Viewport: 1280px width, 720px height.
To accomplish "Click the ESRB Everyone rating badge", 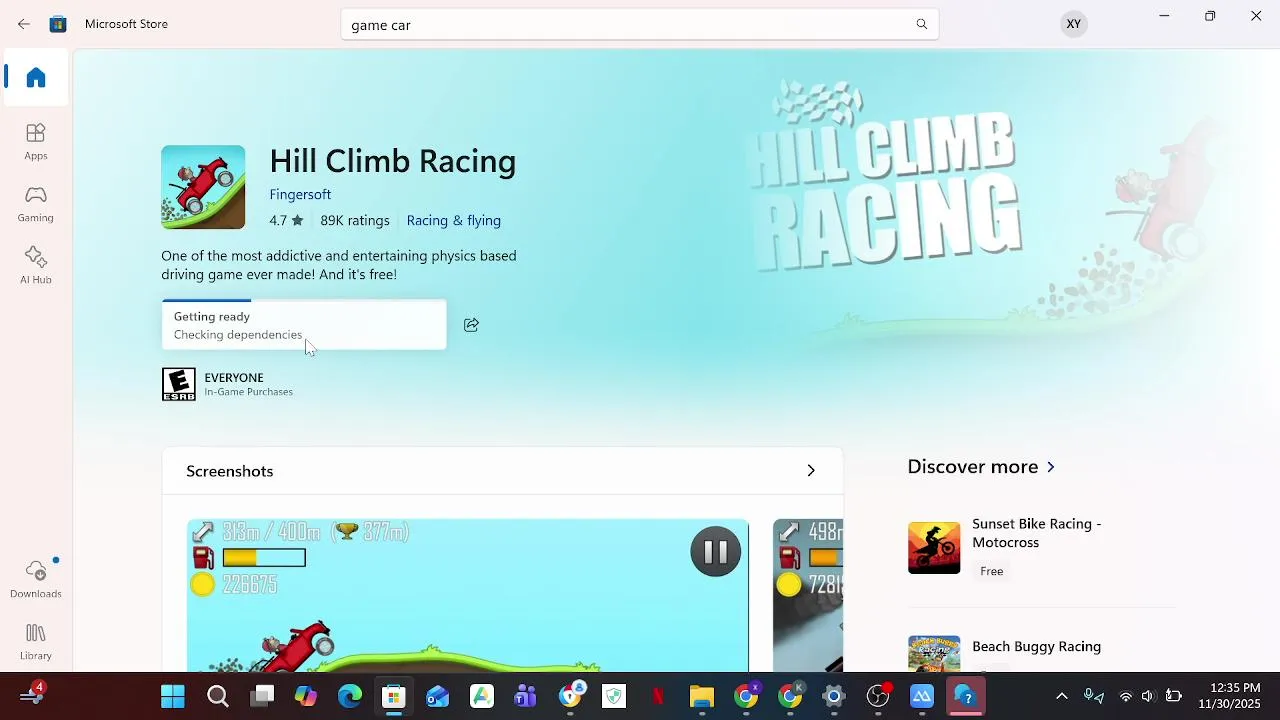I will click(x=179, y=384).
